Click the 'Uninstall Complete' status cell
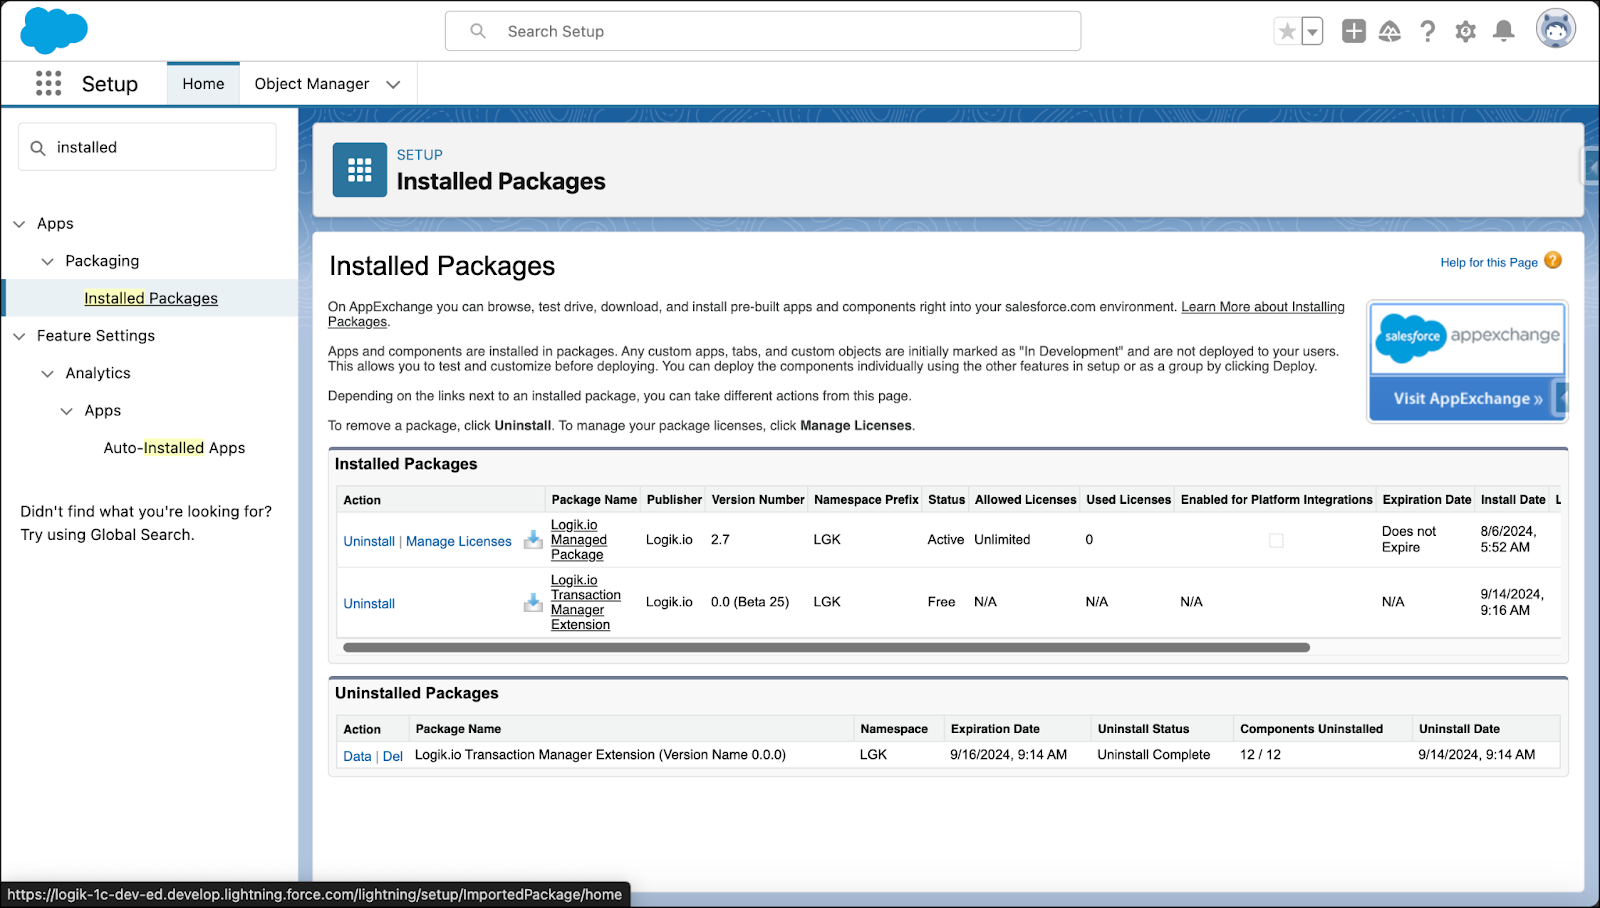The height and width of the screenshot is (908, 1600). [1153, 755]
